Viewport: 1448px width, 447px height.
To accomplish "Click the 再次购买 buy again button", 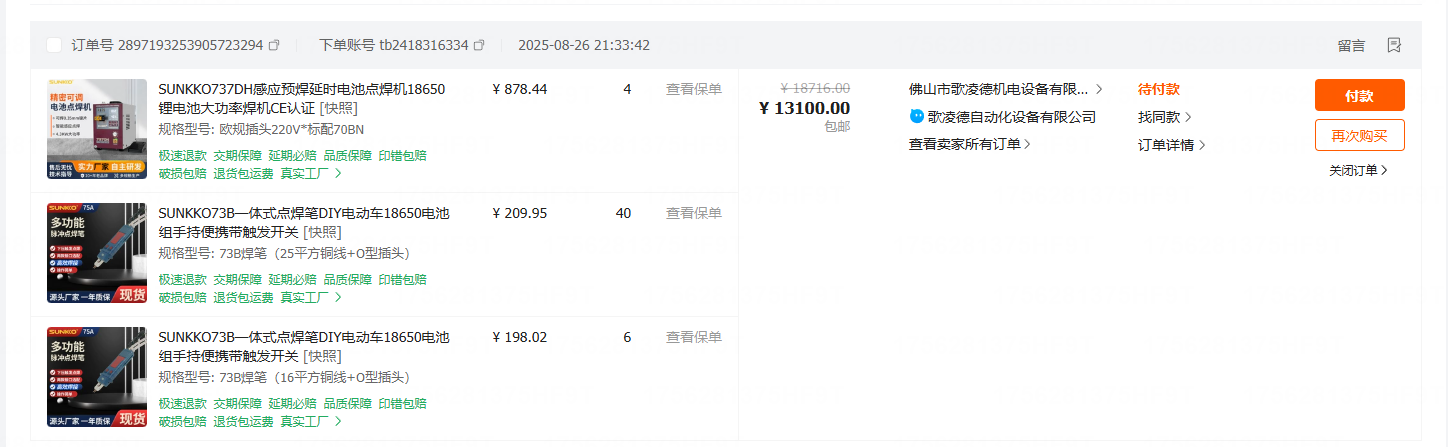I will (x=1359, y=135).
